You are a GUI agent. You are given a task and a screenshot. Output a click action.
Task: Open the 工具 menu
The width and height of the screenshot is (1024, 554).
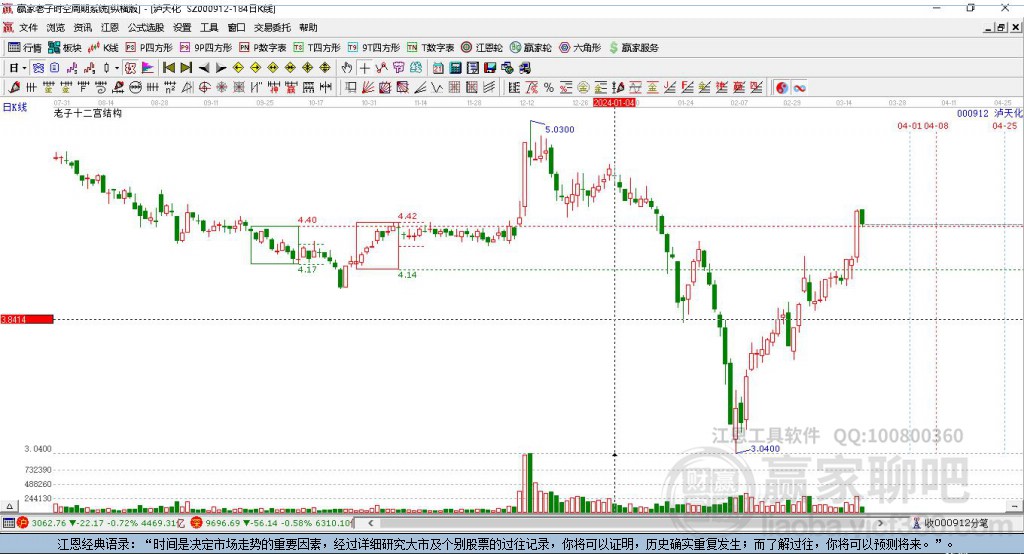pyautogui.click(x=209, y=27)
